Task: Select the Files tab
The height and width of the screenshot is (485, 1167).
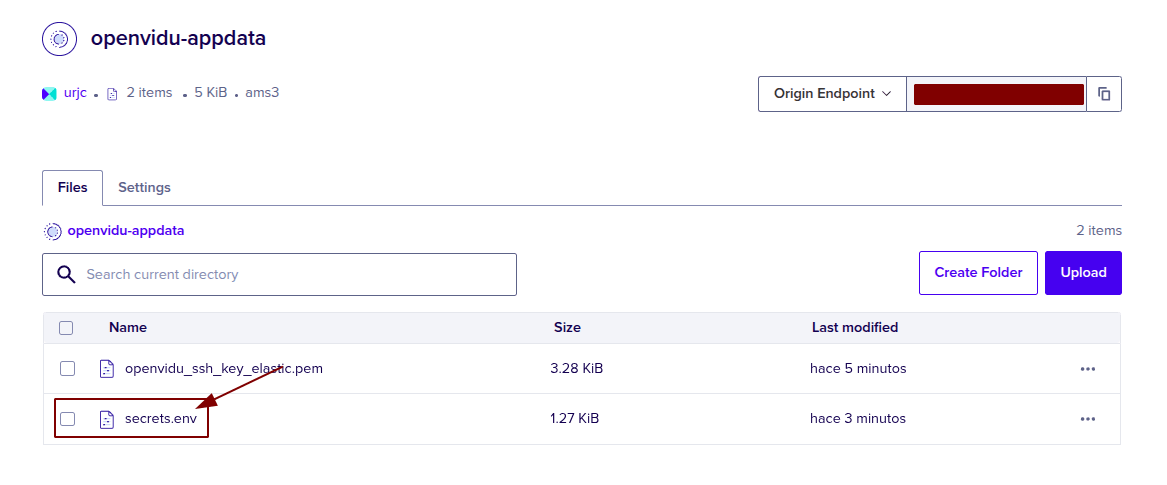Action: (72, 187)
